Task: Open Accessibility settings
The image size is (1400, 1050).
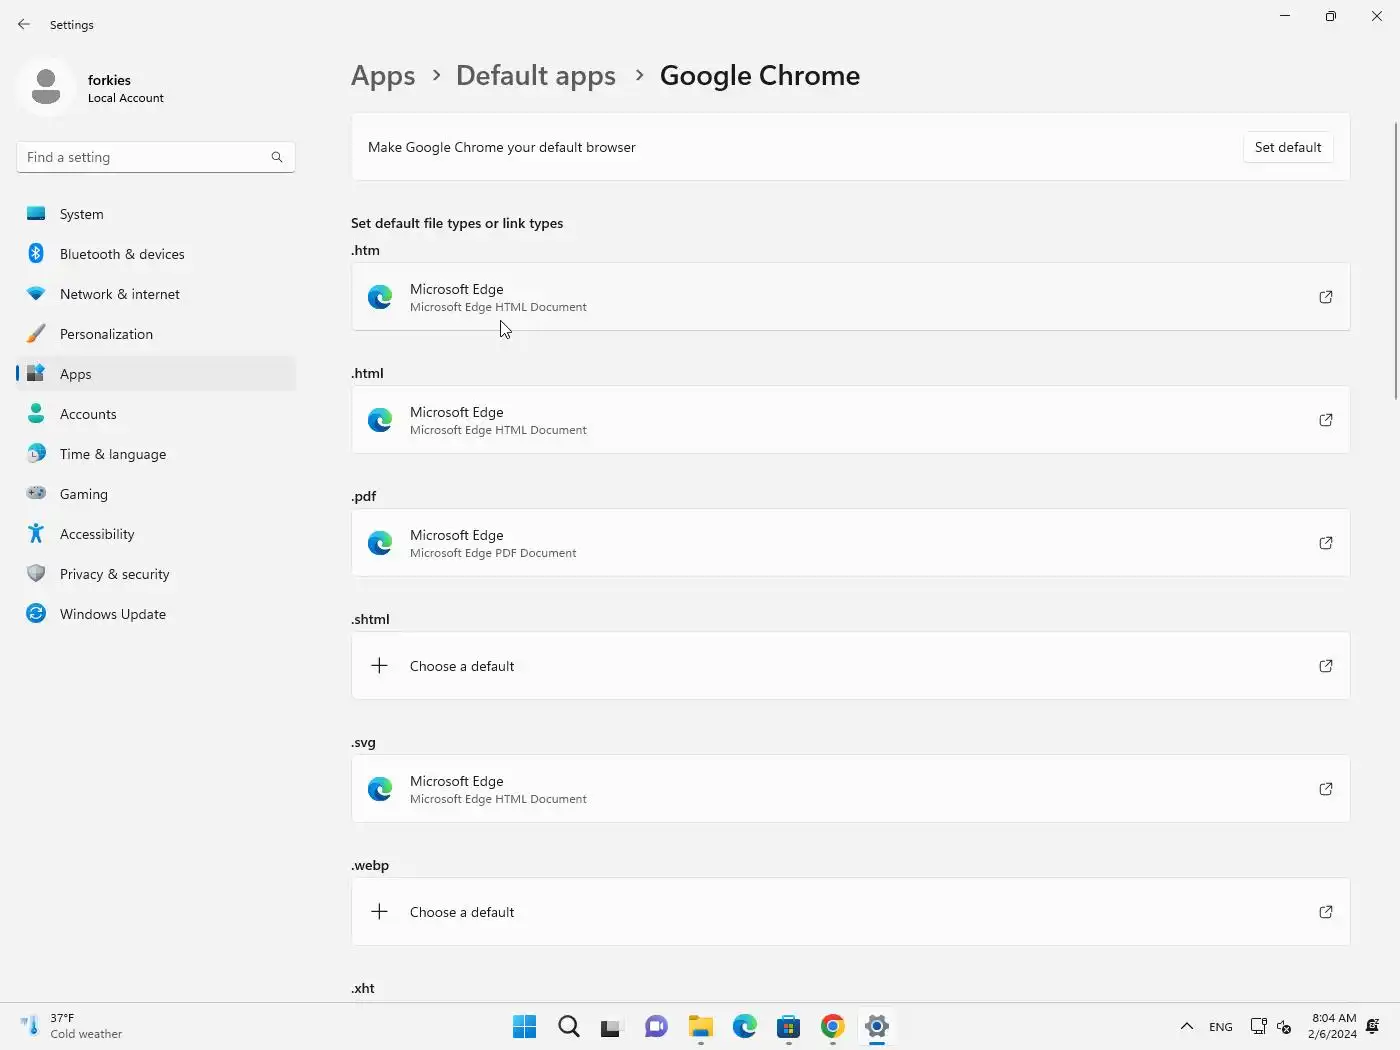Action: pos(156,534)
